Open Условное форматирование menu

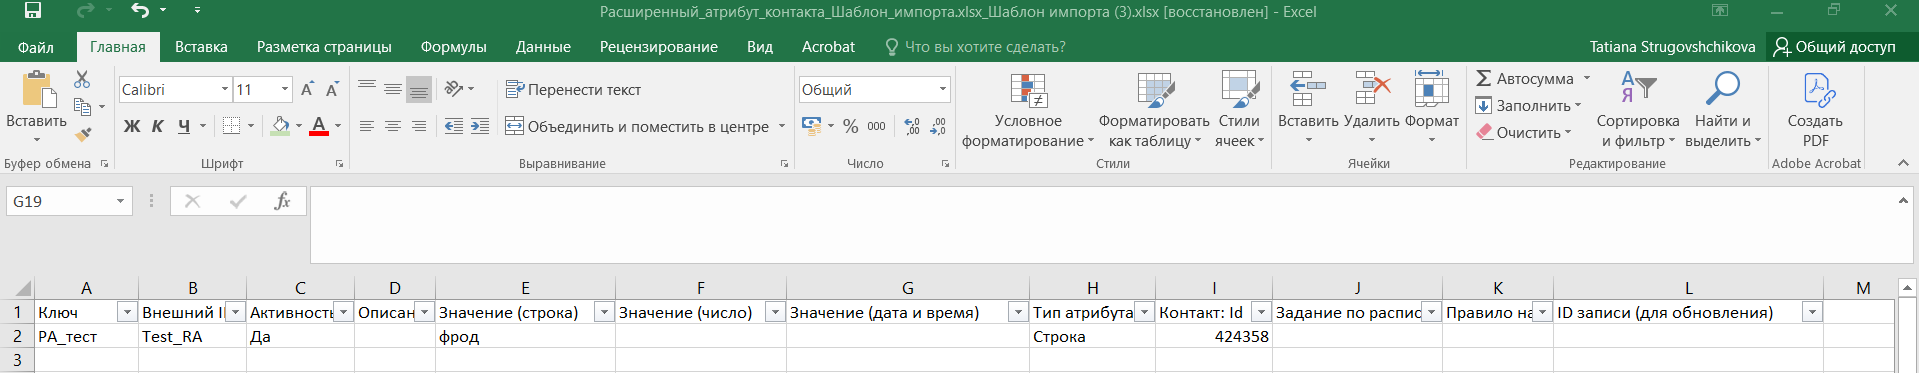pyautogui.click(x=1028, y=110)
